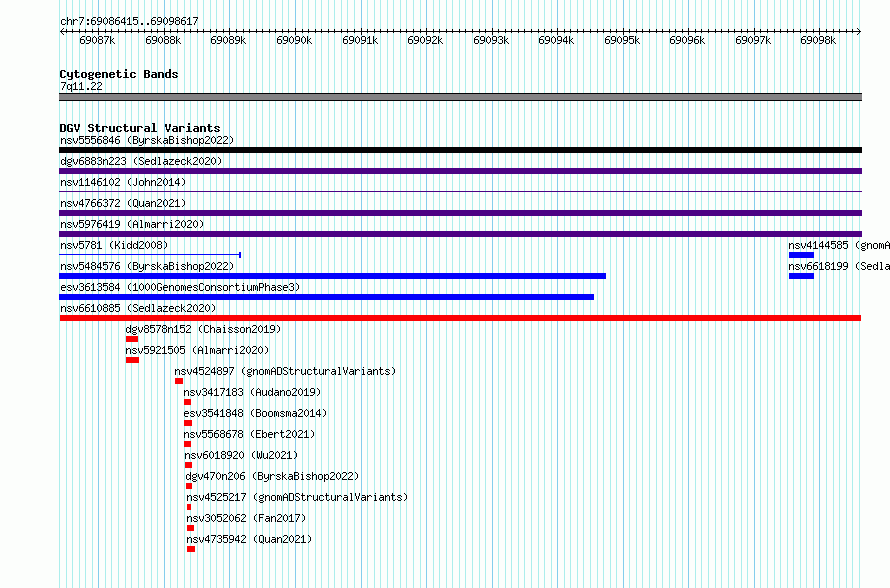Click the small blue nsv4144585 variant bar
The image size is (890, 588).
pos(801,255)
